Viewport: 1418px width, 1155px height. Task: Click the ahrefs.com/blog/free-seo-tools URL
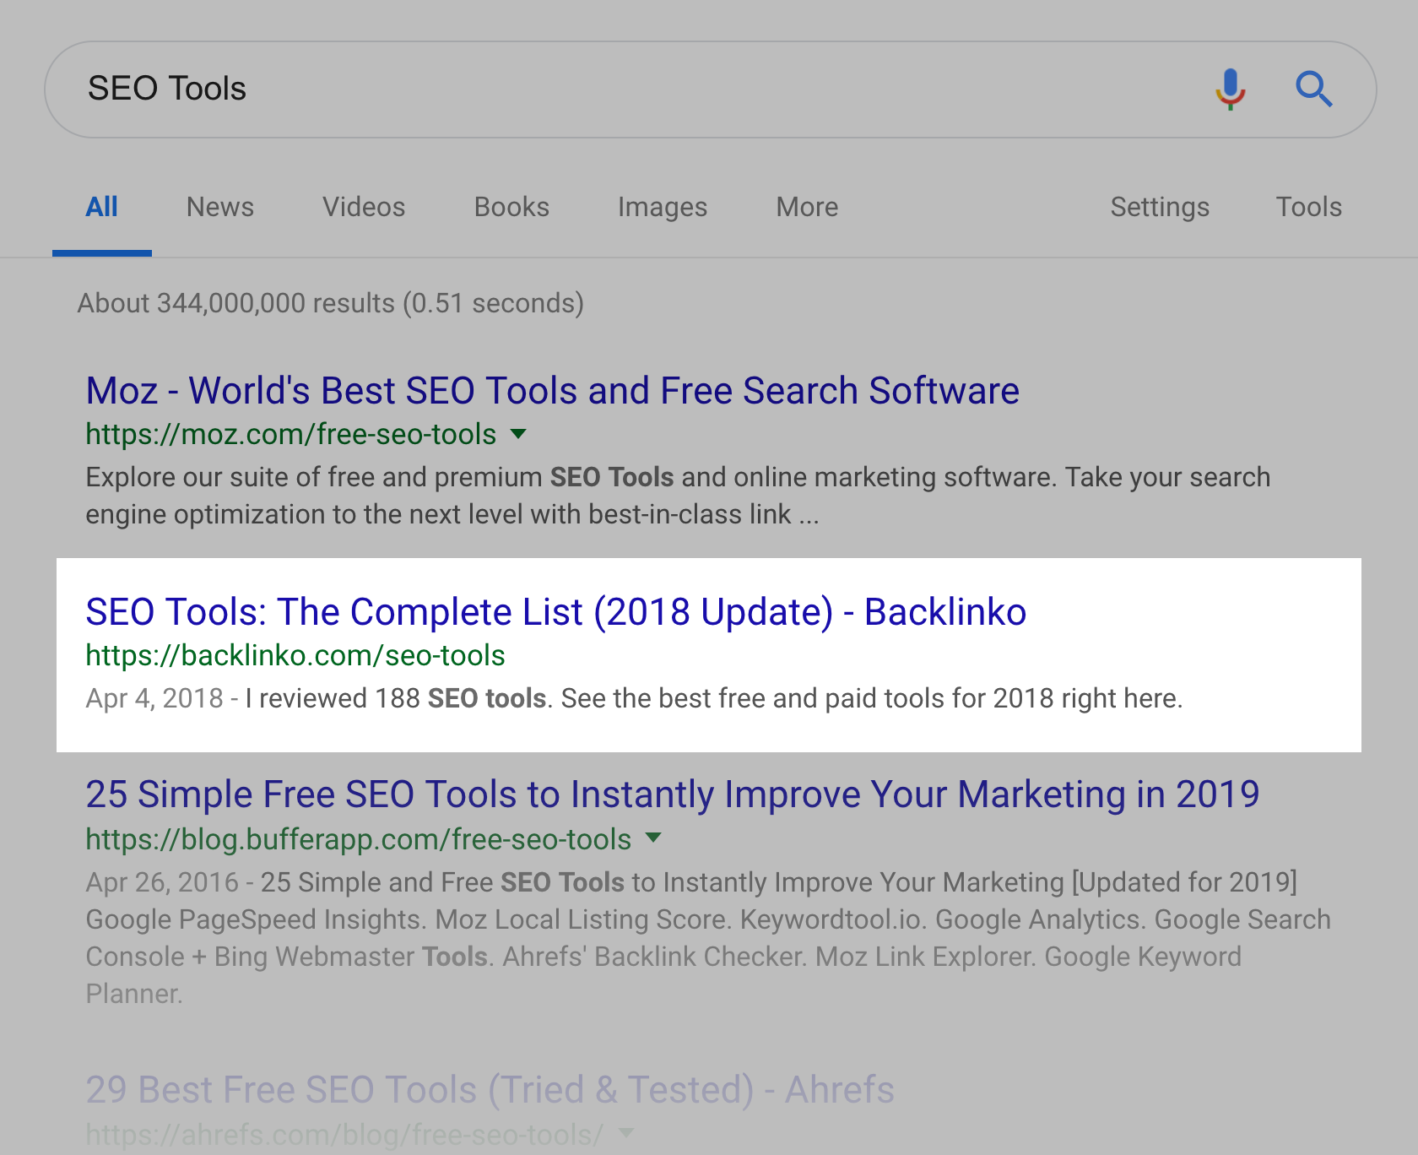(x=345, y=1135)
